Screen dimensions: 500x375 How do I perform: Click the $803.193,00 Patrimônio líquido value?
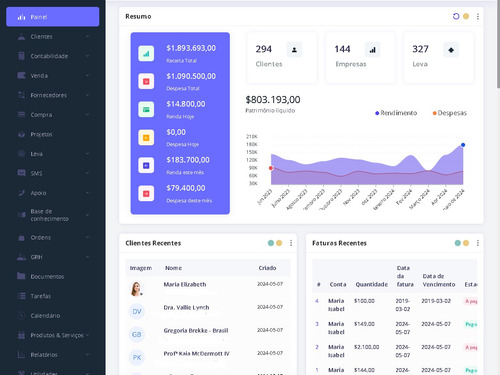pos(273,100)
